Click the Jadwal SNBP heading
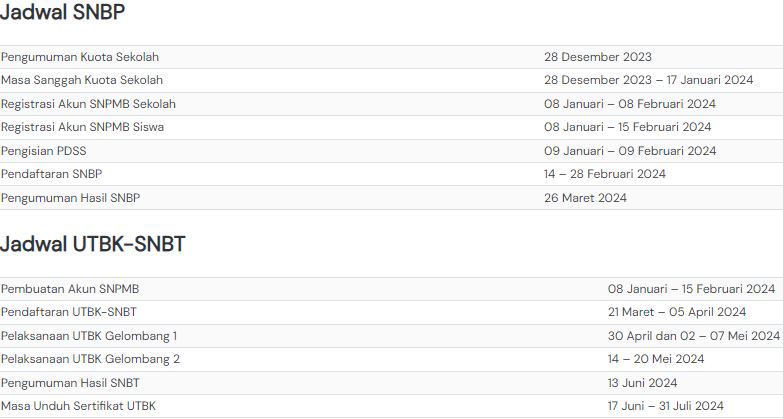Screen dimensions: 783x419 pos(63,13)
